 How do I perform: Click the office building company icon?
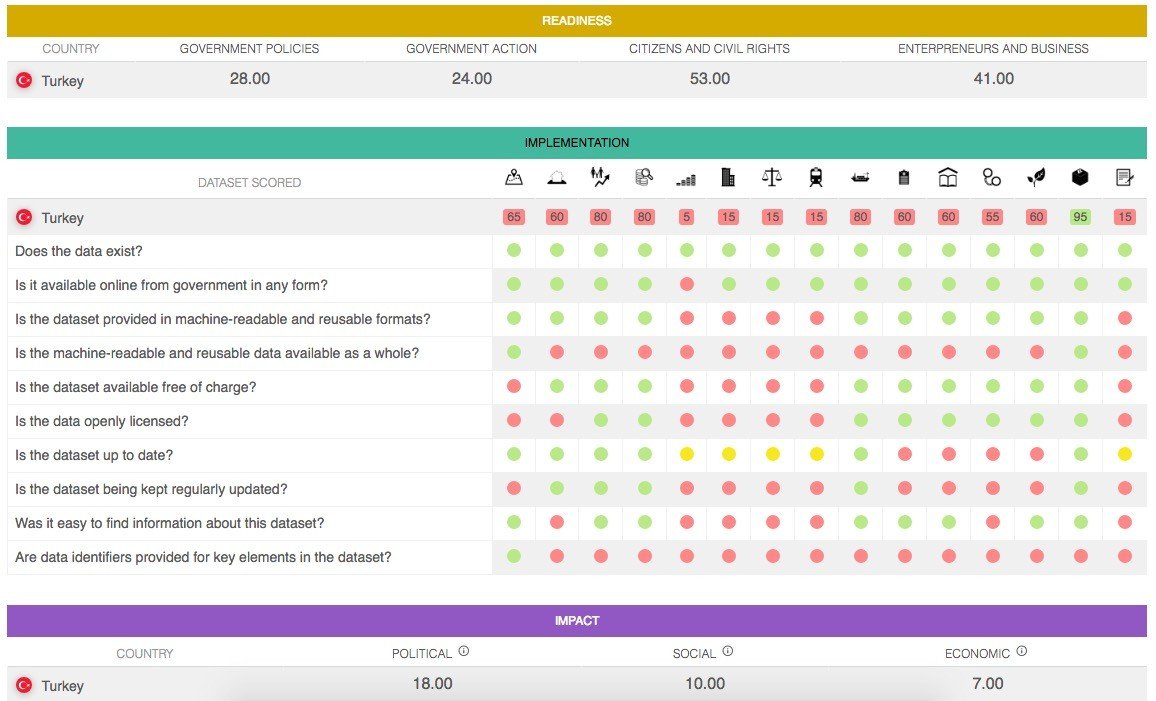pos(728,178)
